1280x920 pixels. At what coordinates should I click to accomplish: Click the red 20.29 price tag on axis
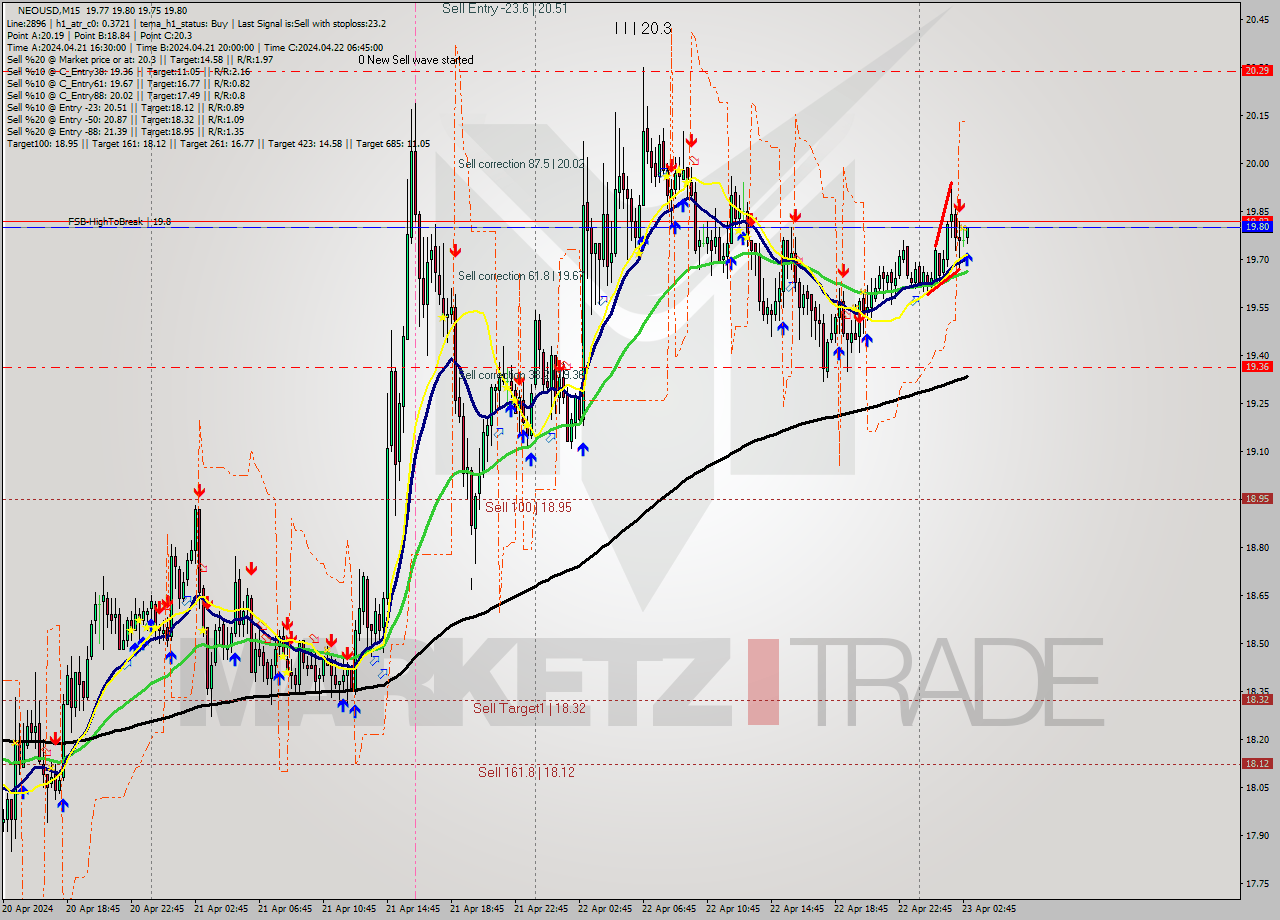(x=1256, y=70)
